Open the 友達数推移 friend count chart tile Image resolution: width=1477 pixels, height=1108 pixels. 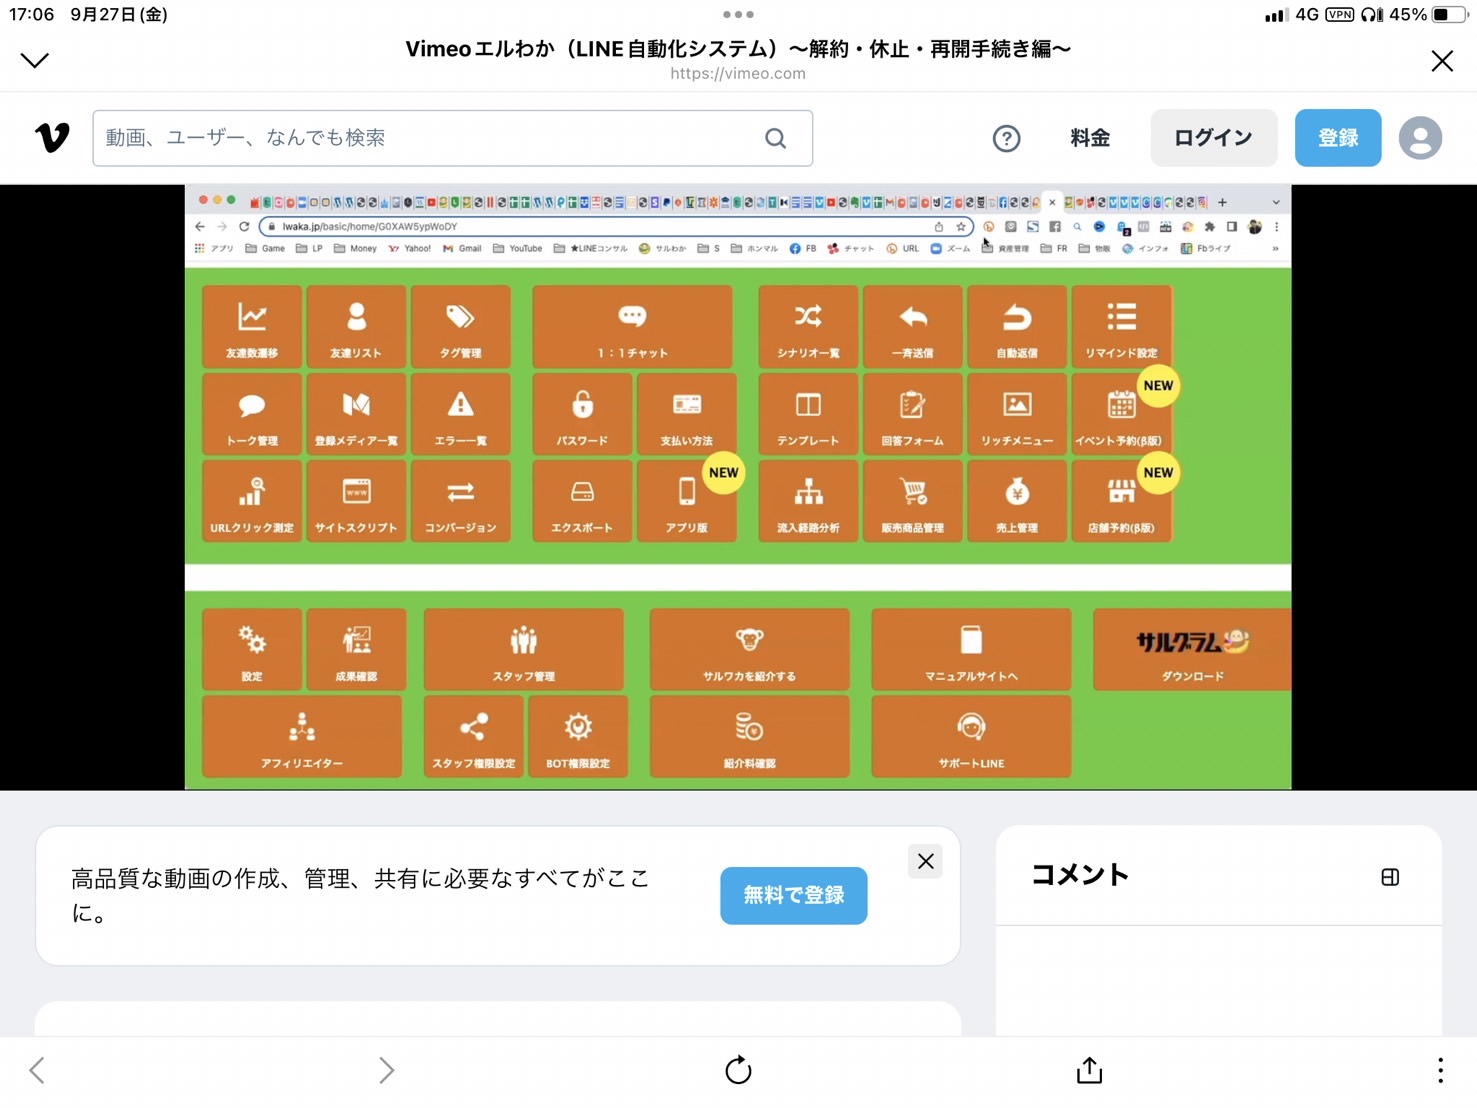pyautogui.click(x=252, y=326)
